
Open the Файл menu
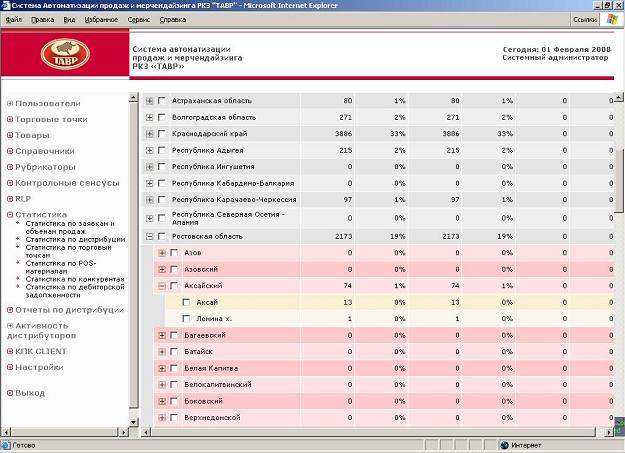14,20
